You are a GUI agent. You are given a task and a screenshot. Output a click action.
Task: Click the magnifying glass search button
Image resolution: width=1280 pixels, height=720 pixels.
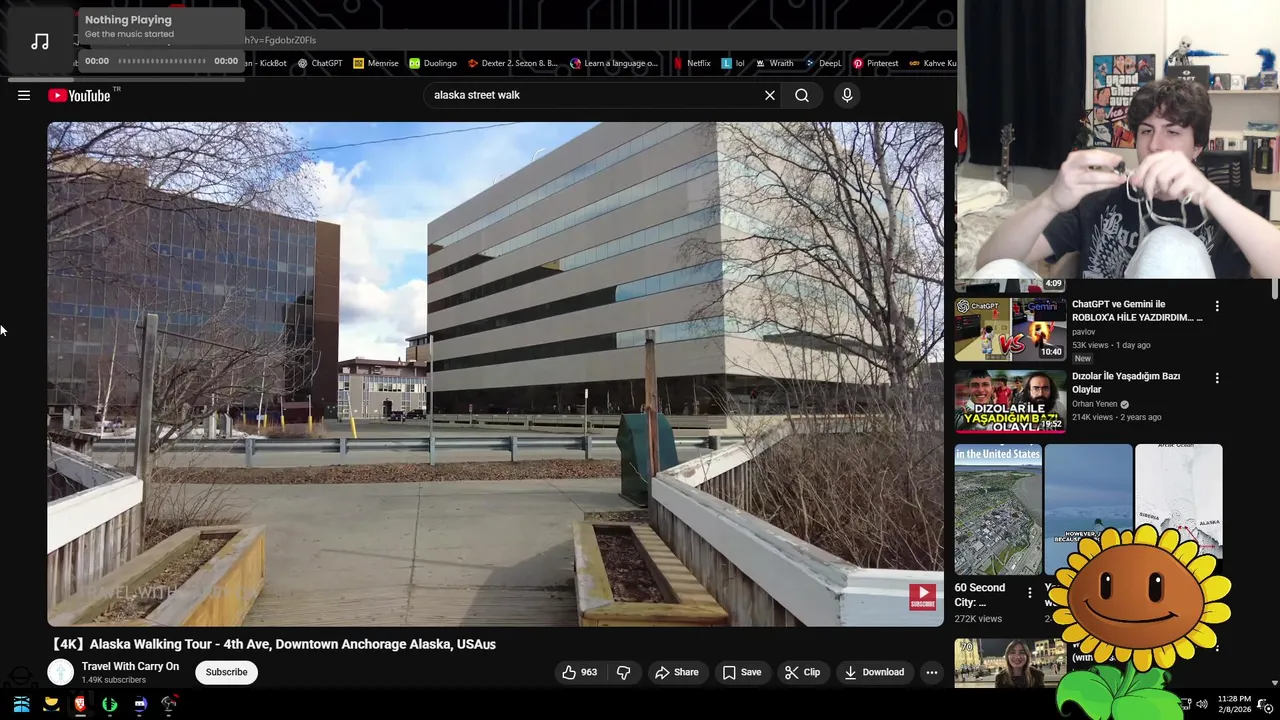pos(802,95)
